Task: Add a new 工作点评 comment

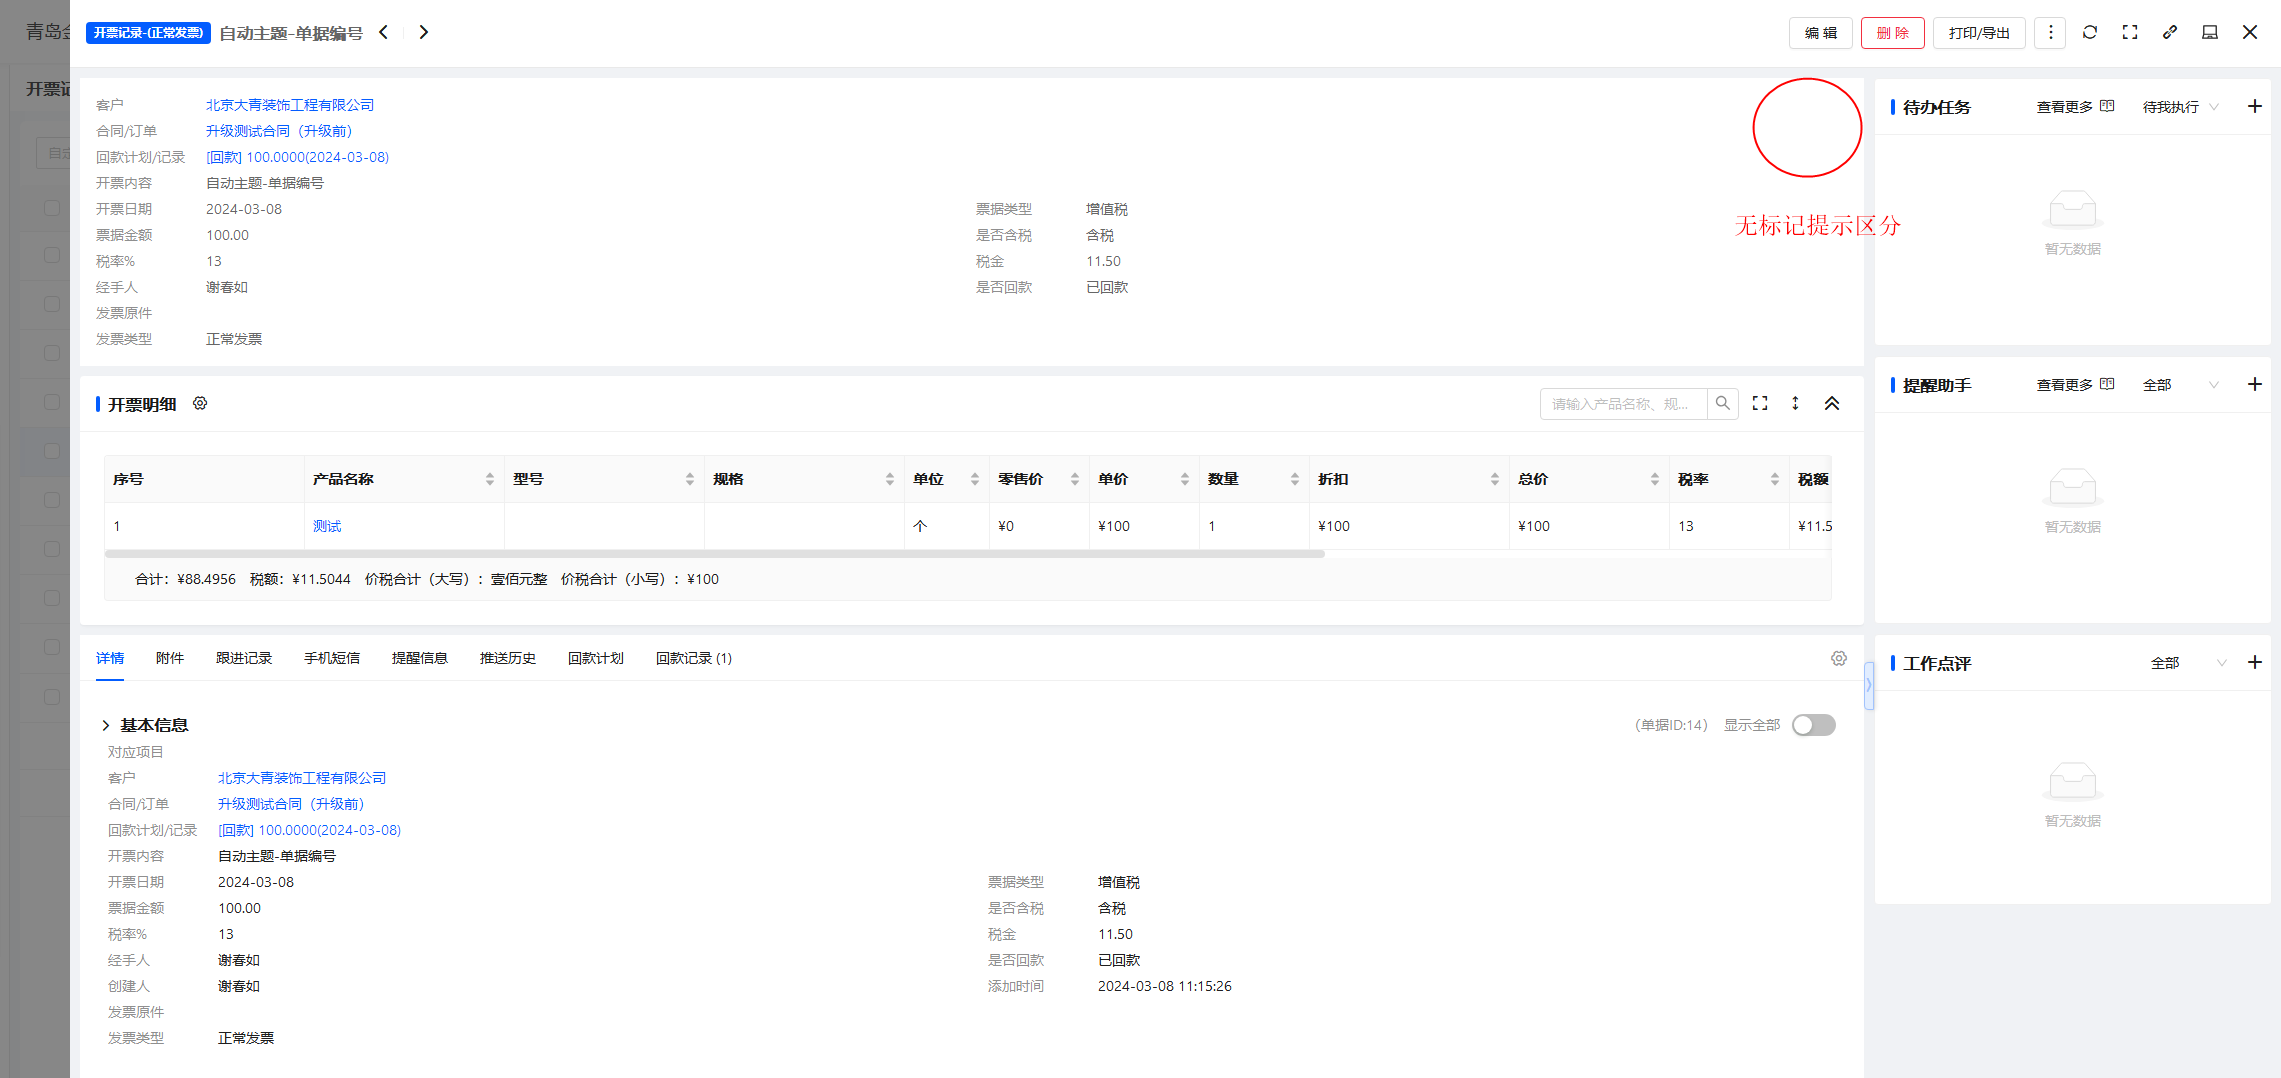Action: click(x=2255, y=662)
